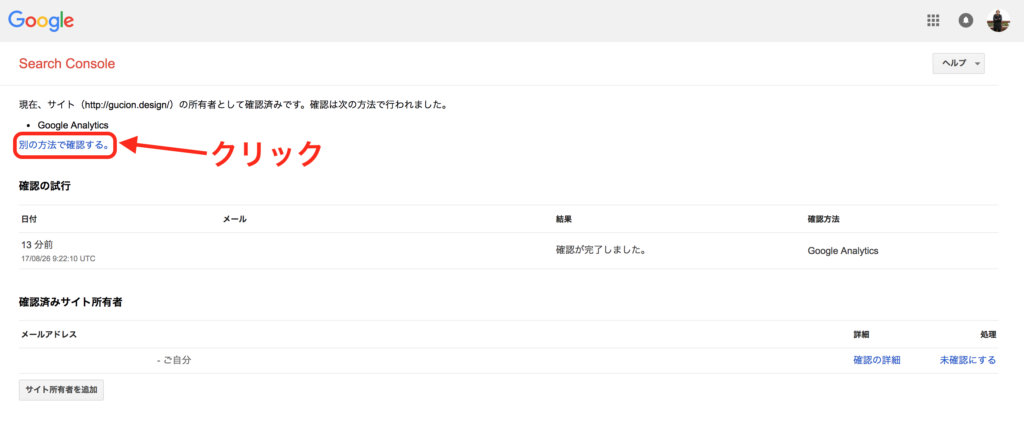The width and height of the screenshot is (1024, 434).
Task: Click the 未確認にする link
Action: click(967, 360)
